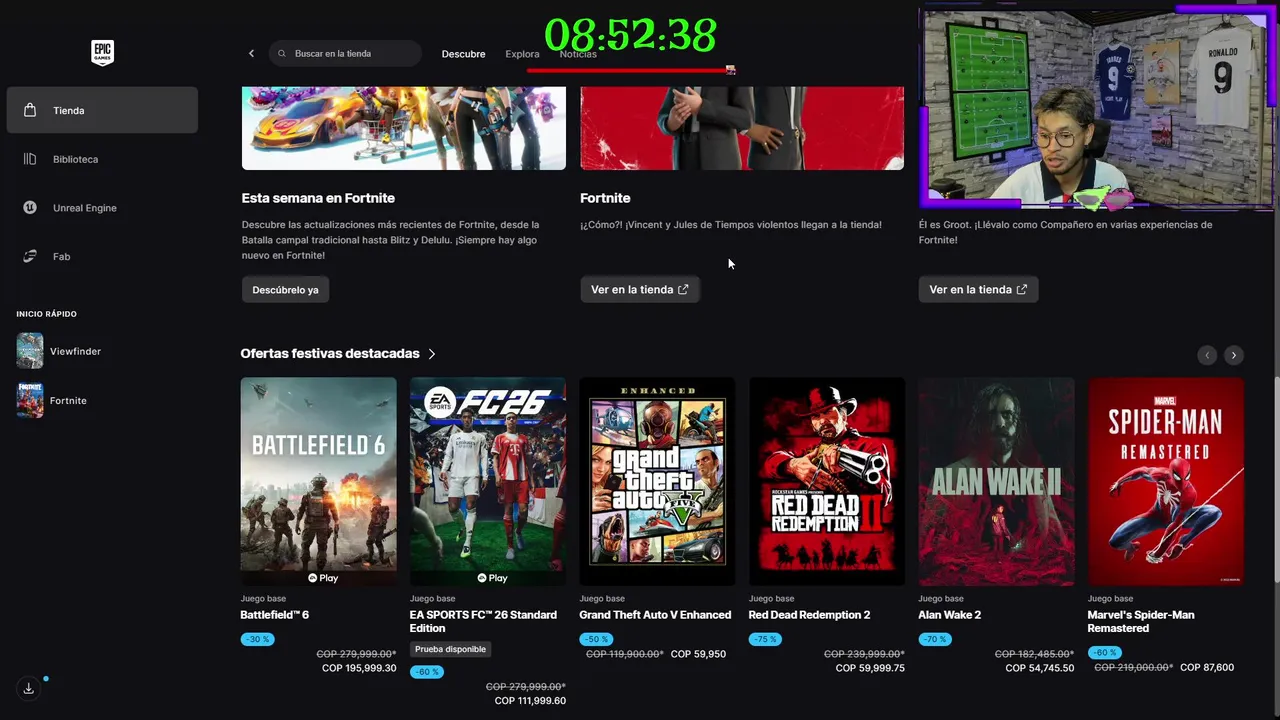Click the INICIO RÁPIDO section label
The image size is (1280, 720).
(x=46, y=314)
